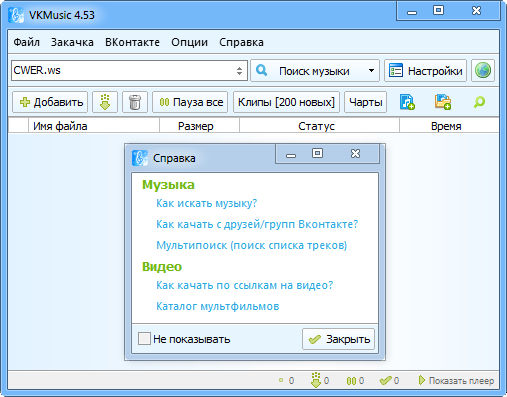Click the trash can delete icon

click(135, 102)
